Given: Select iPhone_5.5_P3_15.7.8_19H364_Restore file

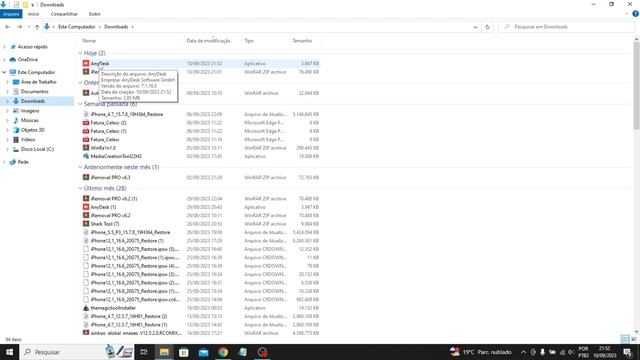Looking at the screenshot, I should coord(130,232).
